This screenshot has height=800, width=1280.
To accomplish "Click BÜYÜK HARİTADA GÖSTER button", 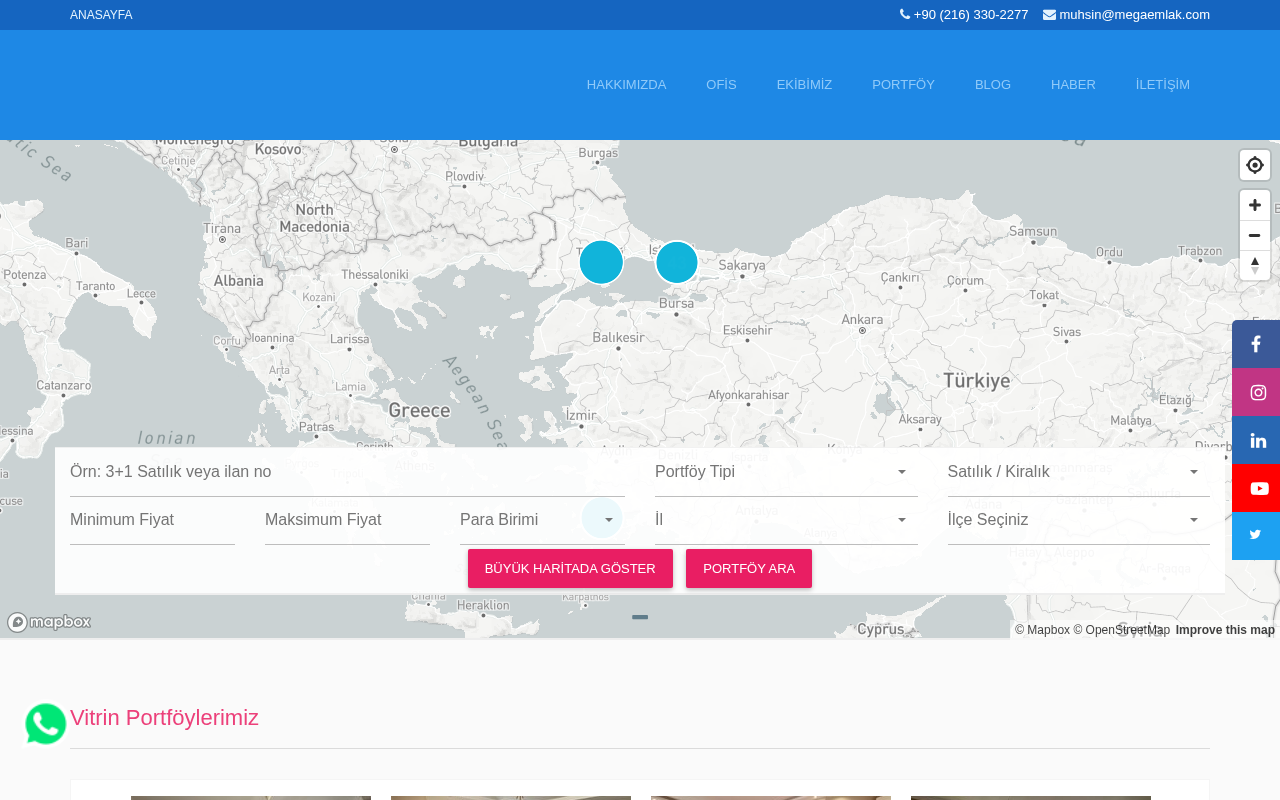I will 570,569.
